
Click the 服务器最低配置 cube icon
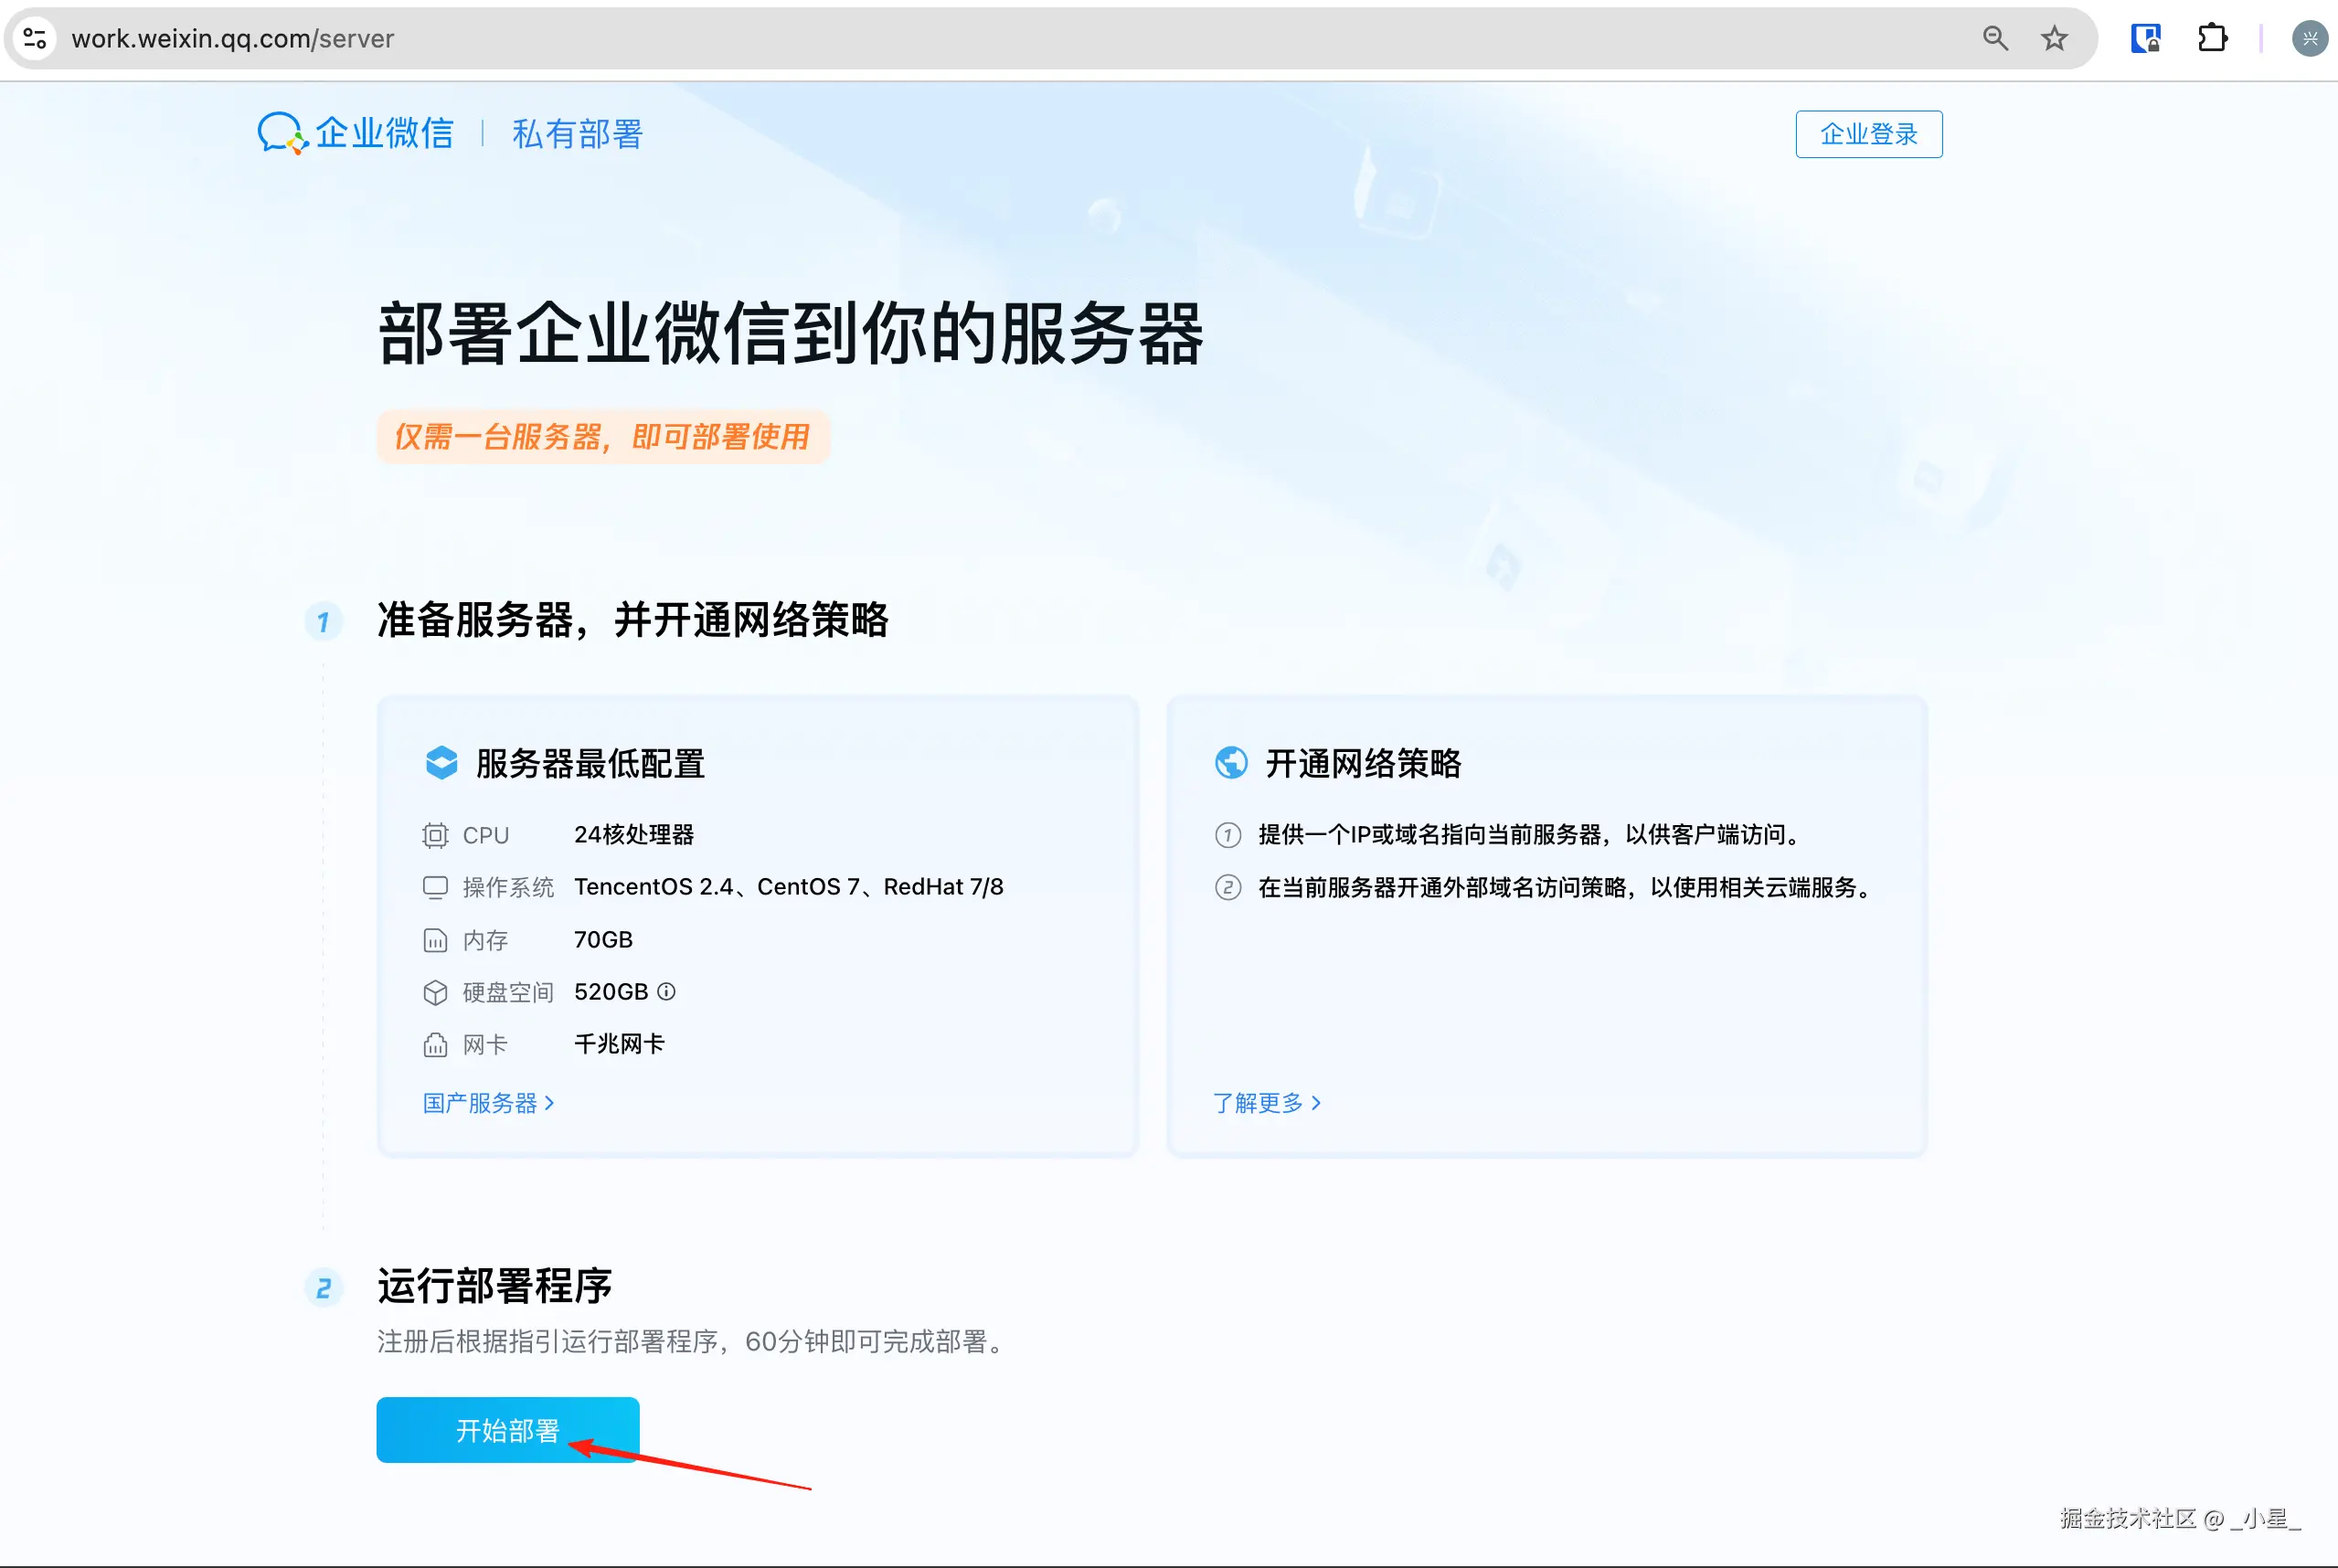pyautogui.click(x=441, y=763)
